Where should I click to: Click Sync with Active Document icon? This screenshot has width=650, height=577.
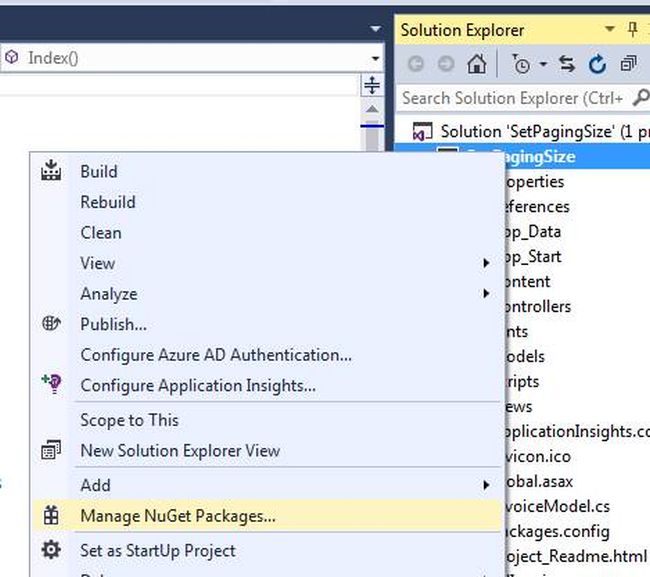[x=567, y=64]
